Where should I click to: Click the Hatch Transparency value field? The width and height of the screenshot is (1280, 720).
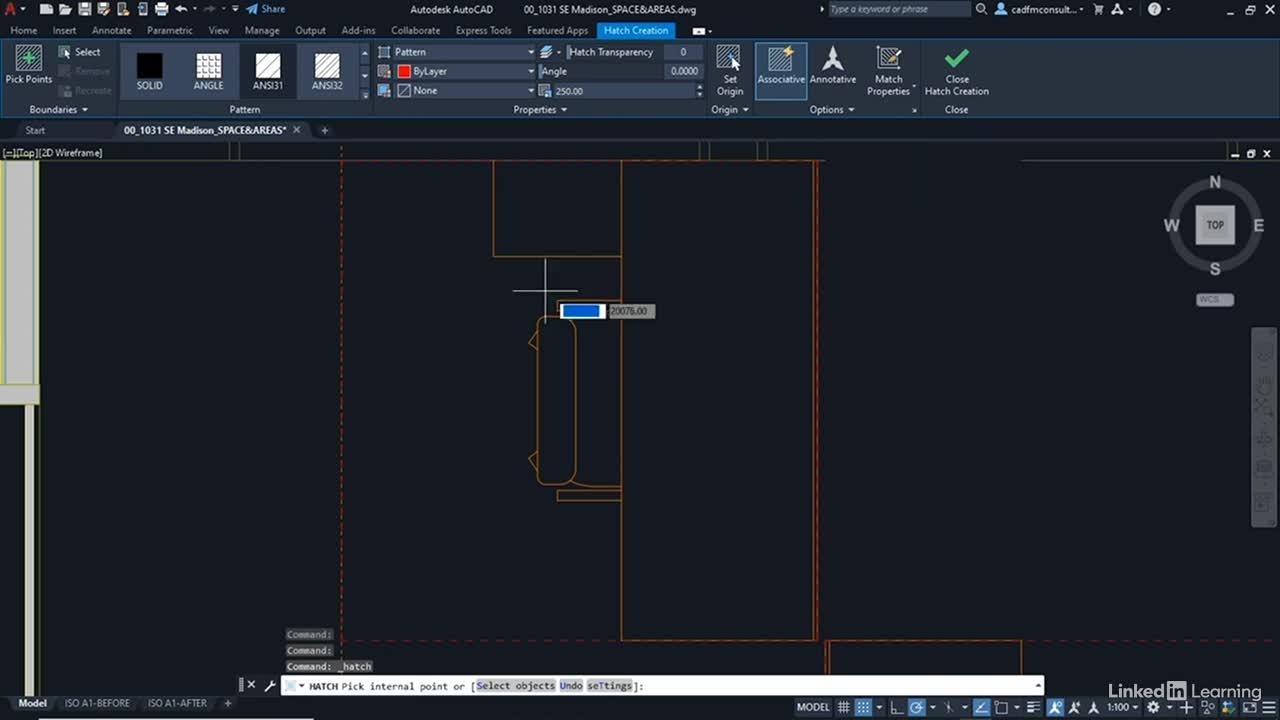coord(684,52)
